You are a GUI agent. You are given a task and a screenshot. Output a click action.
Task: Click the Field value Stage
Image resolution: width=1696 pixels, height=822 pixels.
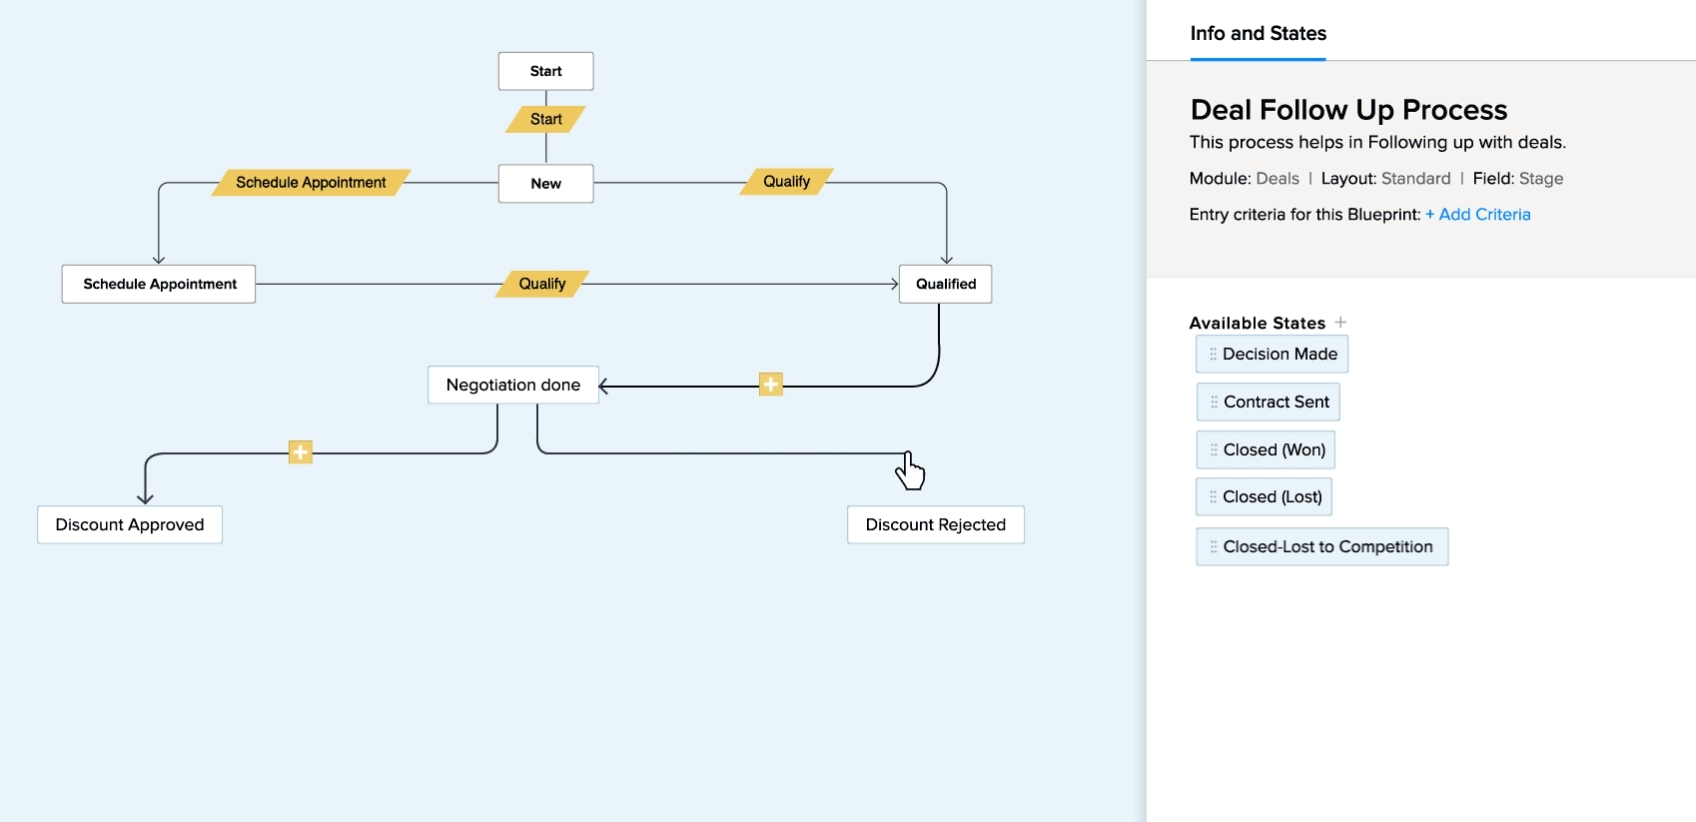coord(1541,178)
